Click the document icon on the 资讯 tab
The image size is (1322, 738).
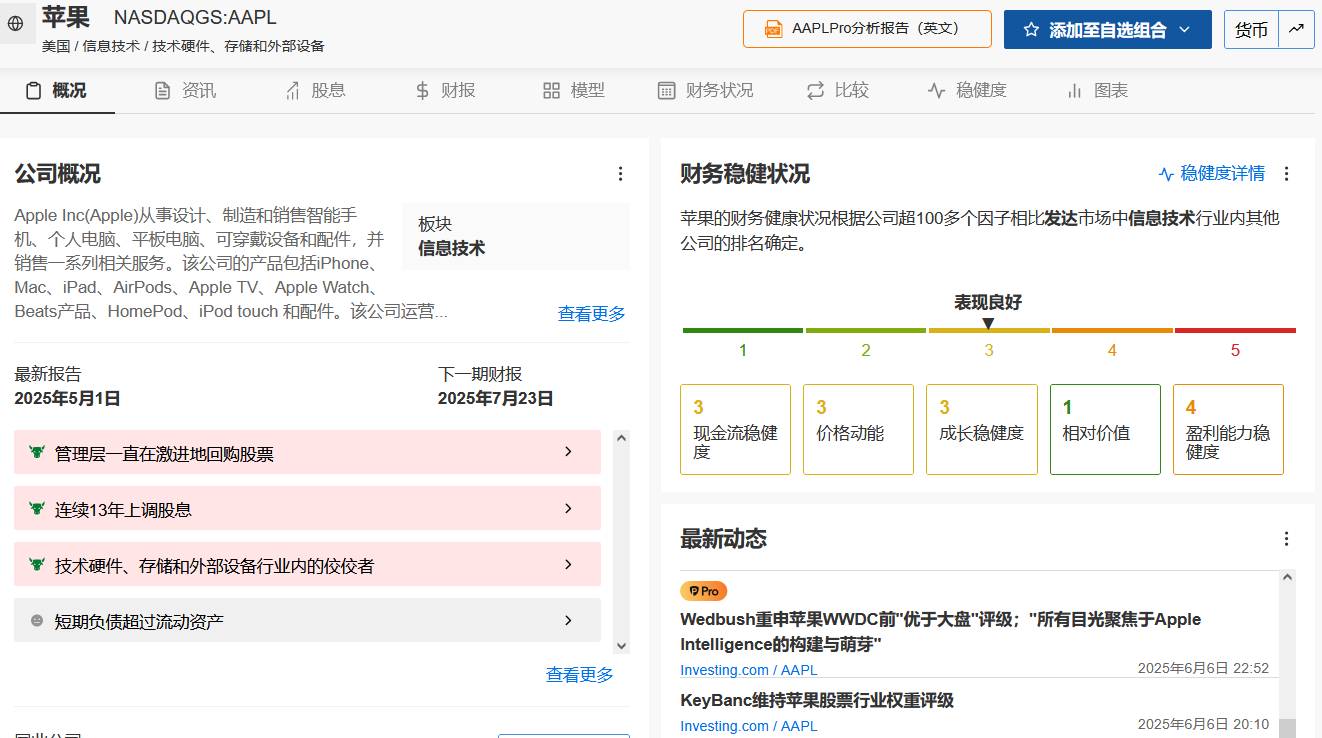[162, 91]
